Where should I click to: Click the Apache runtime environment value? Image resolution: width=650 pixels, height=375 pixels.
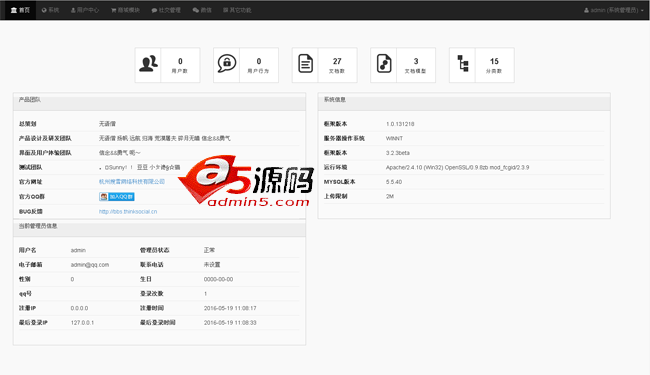(457, 167)
